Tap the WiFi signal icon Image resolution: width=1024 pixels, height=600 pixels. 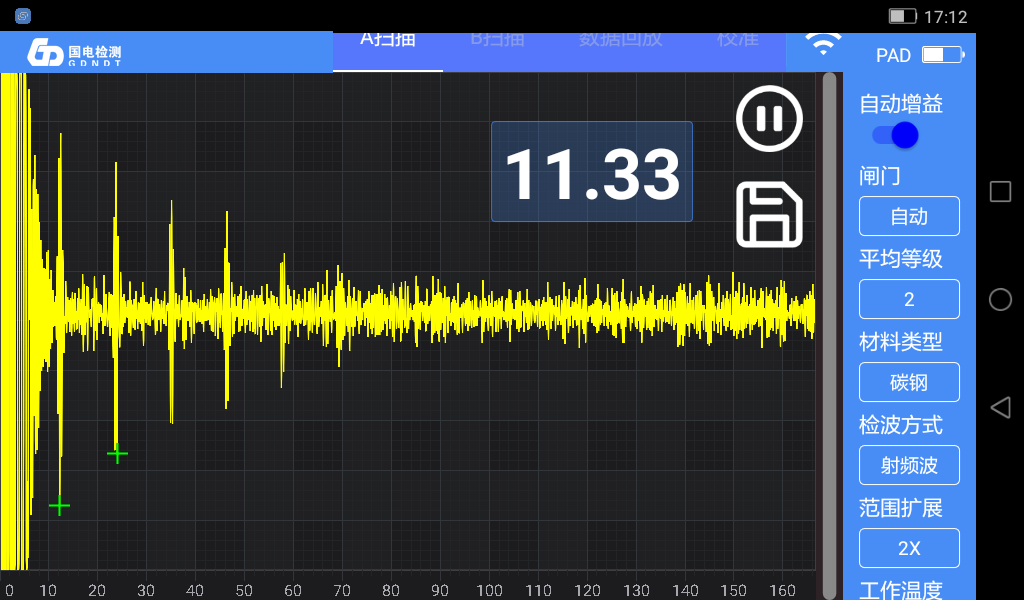(x=823, y=46)
